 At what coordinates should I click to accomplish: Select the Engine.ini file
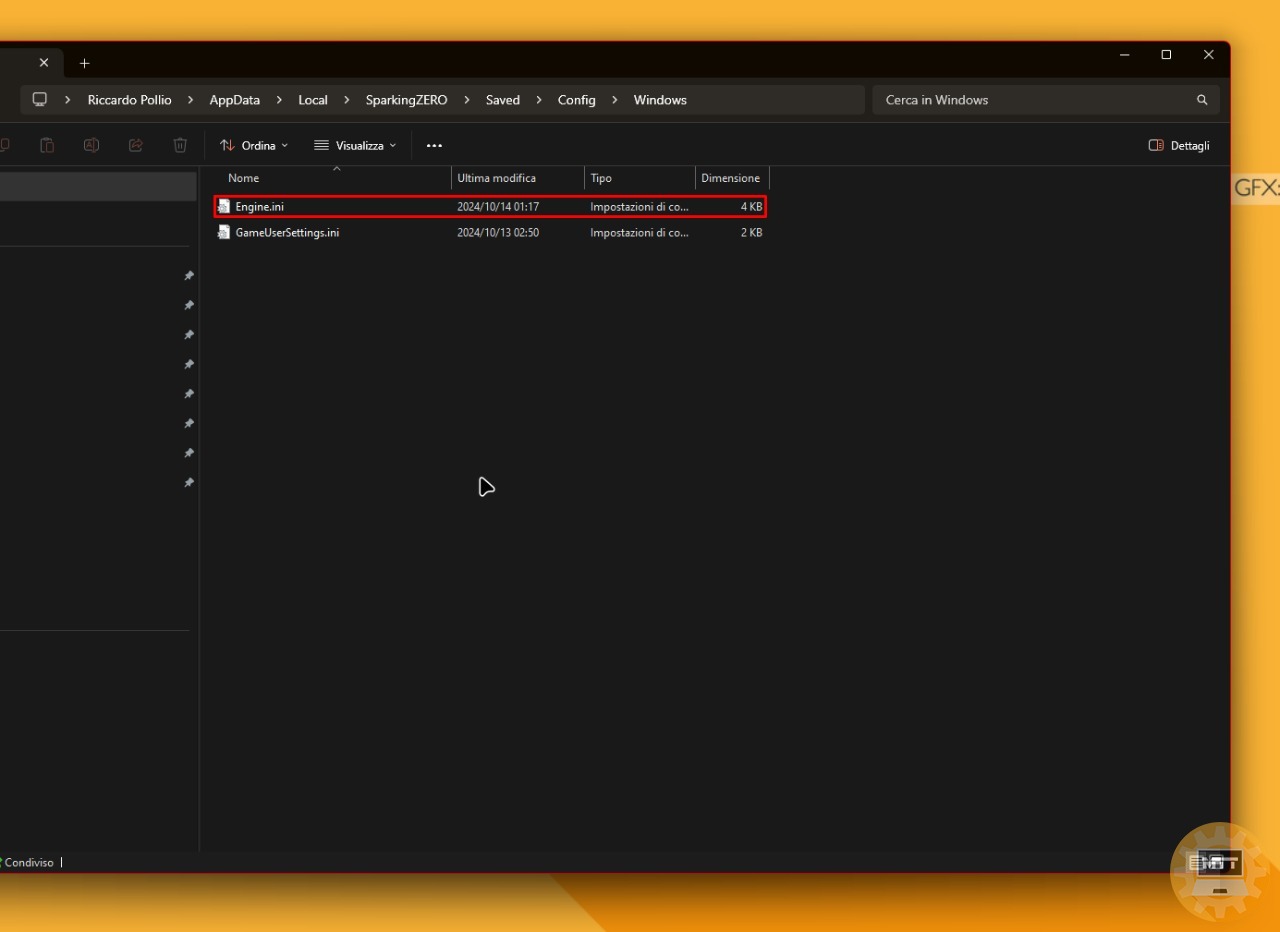click(490, 207)
